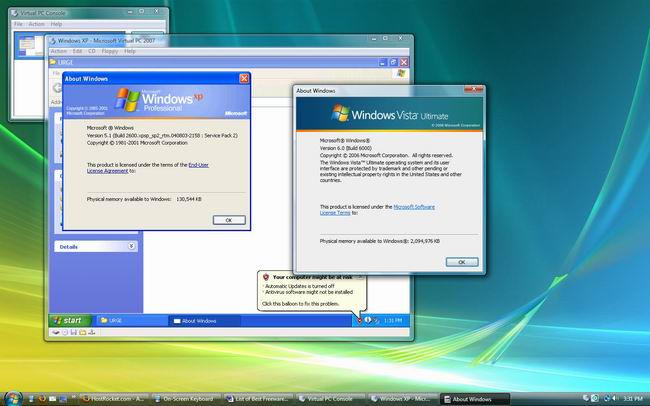
Task: Switch to On-Screen Keyboard taskbar button
Action: click(184, 399)
